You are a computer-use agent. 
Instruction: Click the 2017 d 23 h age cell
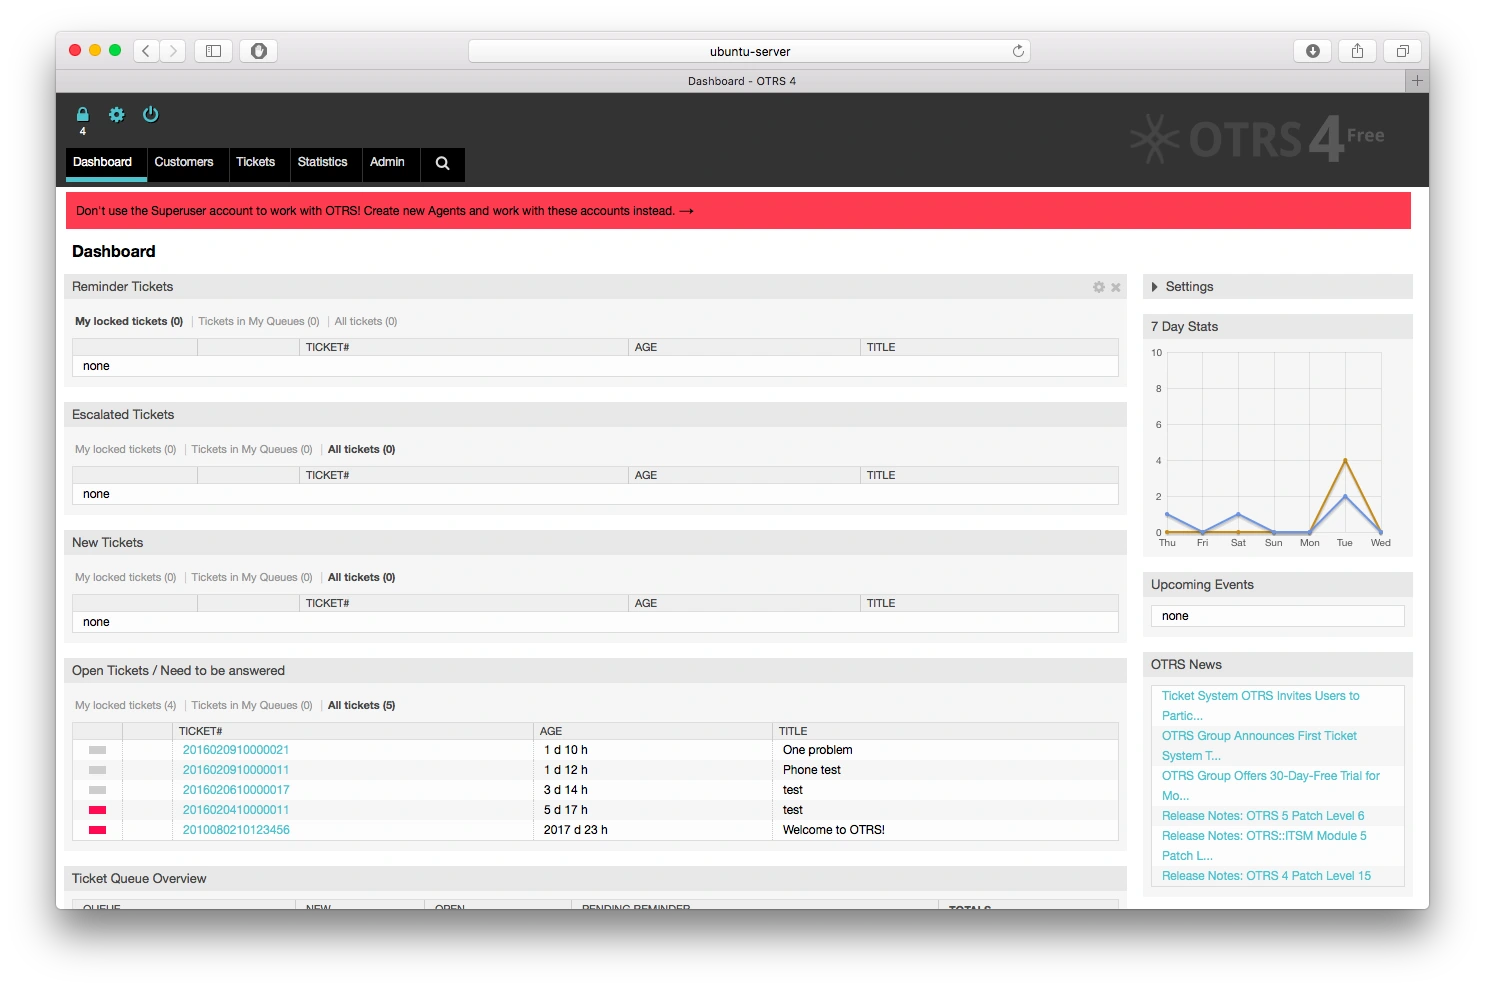pos(576,830)
